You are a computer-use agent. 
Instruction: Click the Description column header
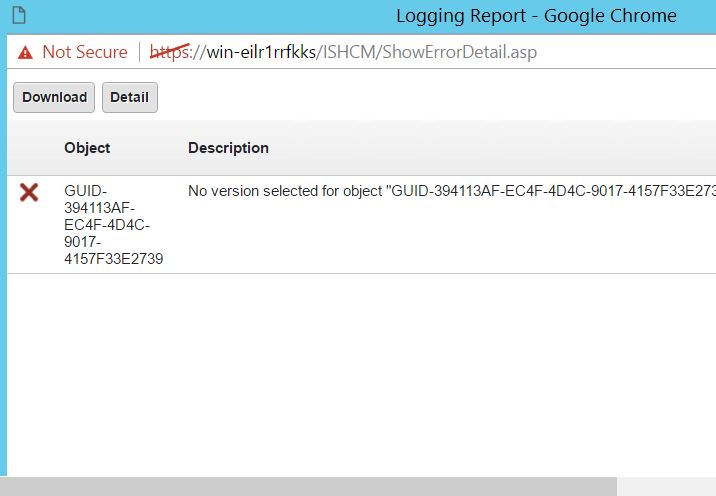[x=228, y=148]
